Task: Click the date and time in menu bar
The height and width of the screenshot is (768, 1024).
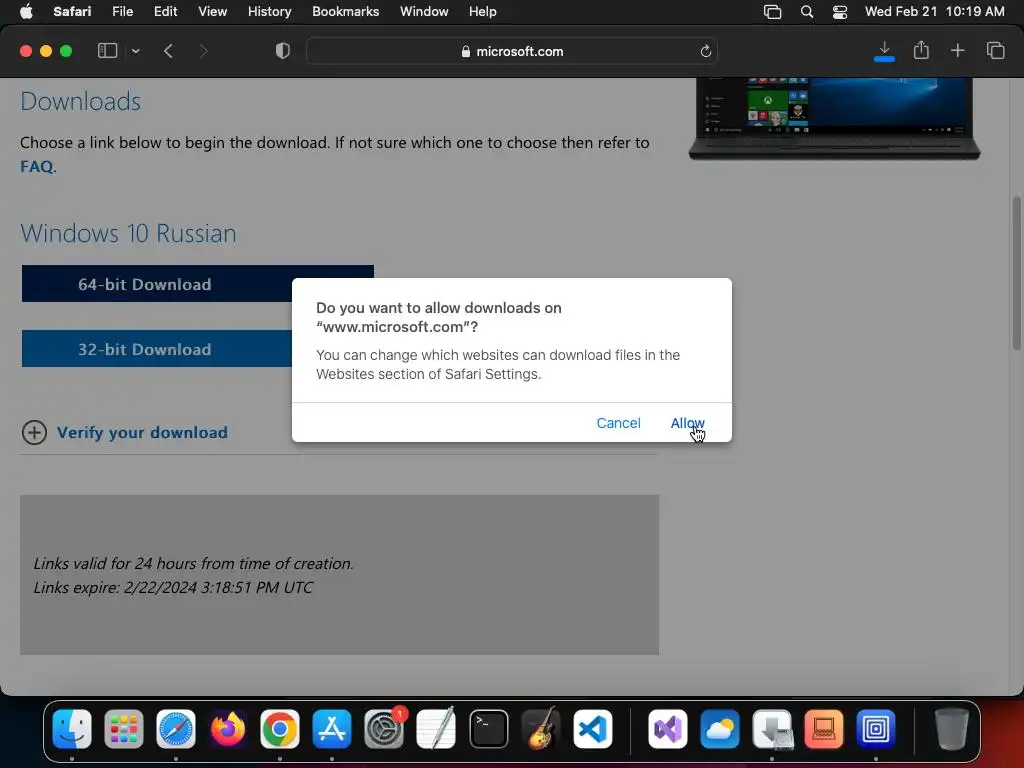Action: pyautogui.click(x=935, y=11)
